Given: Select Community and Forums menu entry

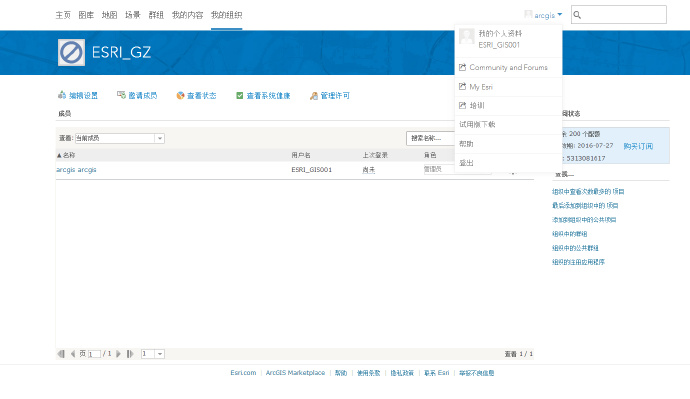Looking at the screenshot, I should (508, 67).
